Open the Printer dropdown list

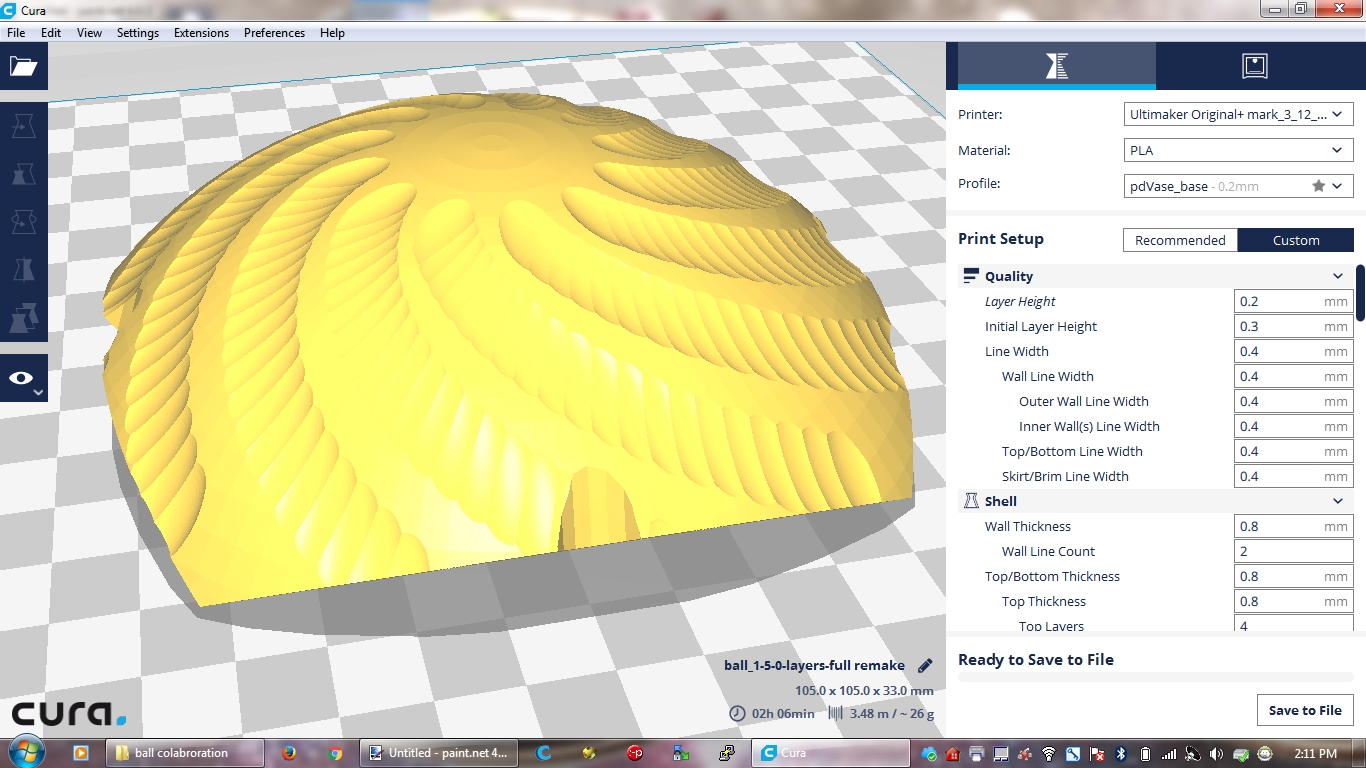(1238, 114)
